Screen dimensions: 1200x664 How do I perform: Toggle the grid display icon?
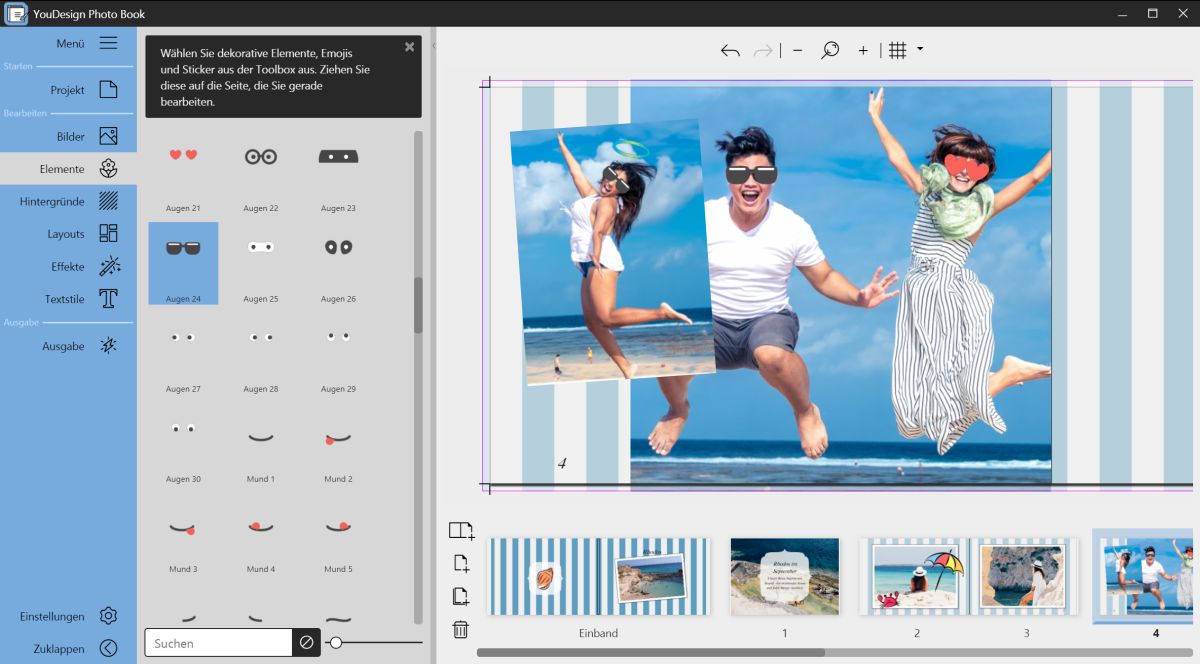(898, 51)
